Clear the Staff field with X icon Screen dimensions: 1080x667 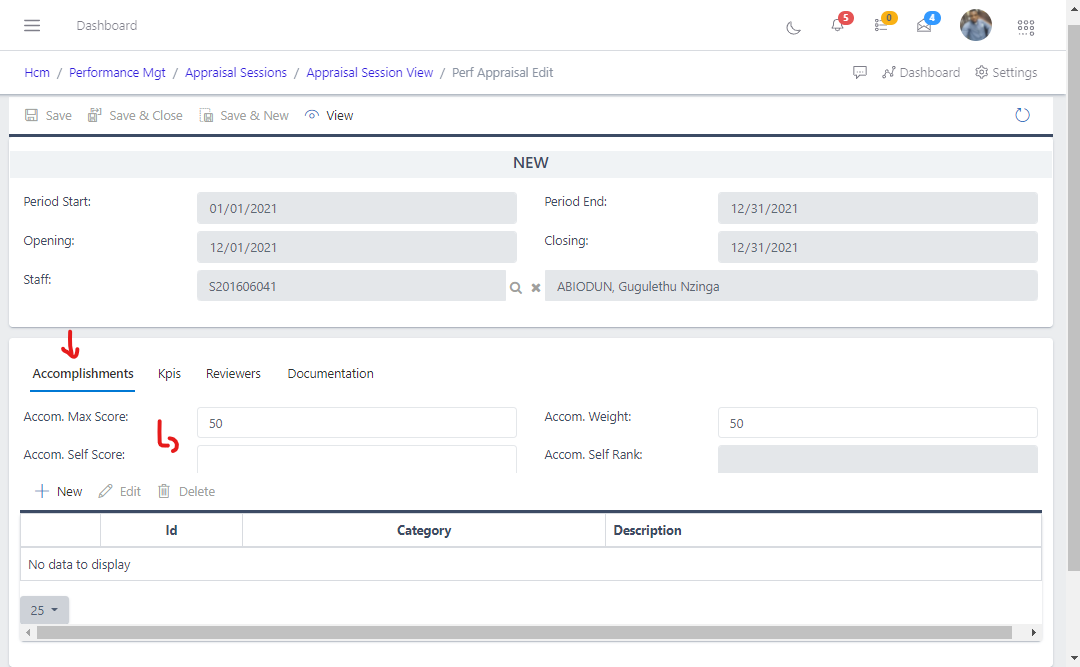point(536,287)
